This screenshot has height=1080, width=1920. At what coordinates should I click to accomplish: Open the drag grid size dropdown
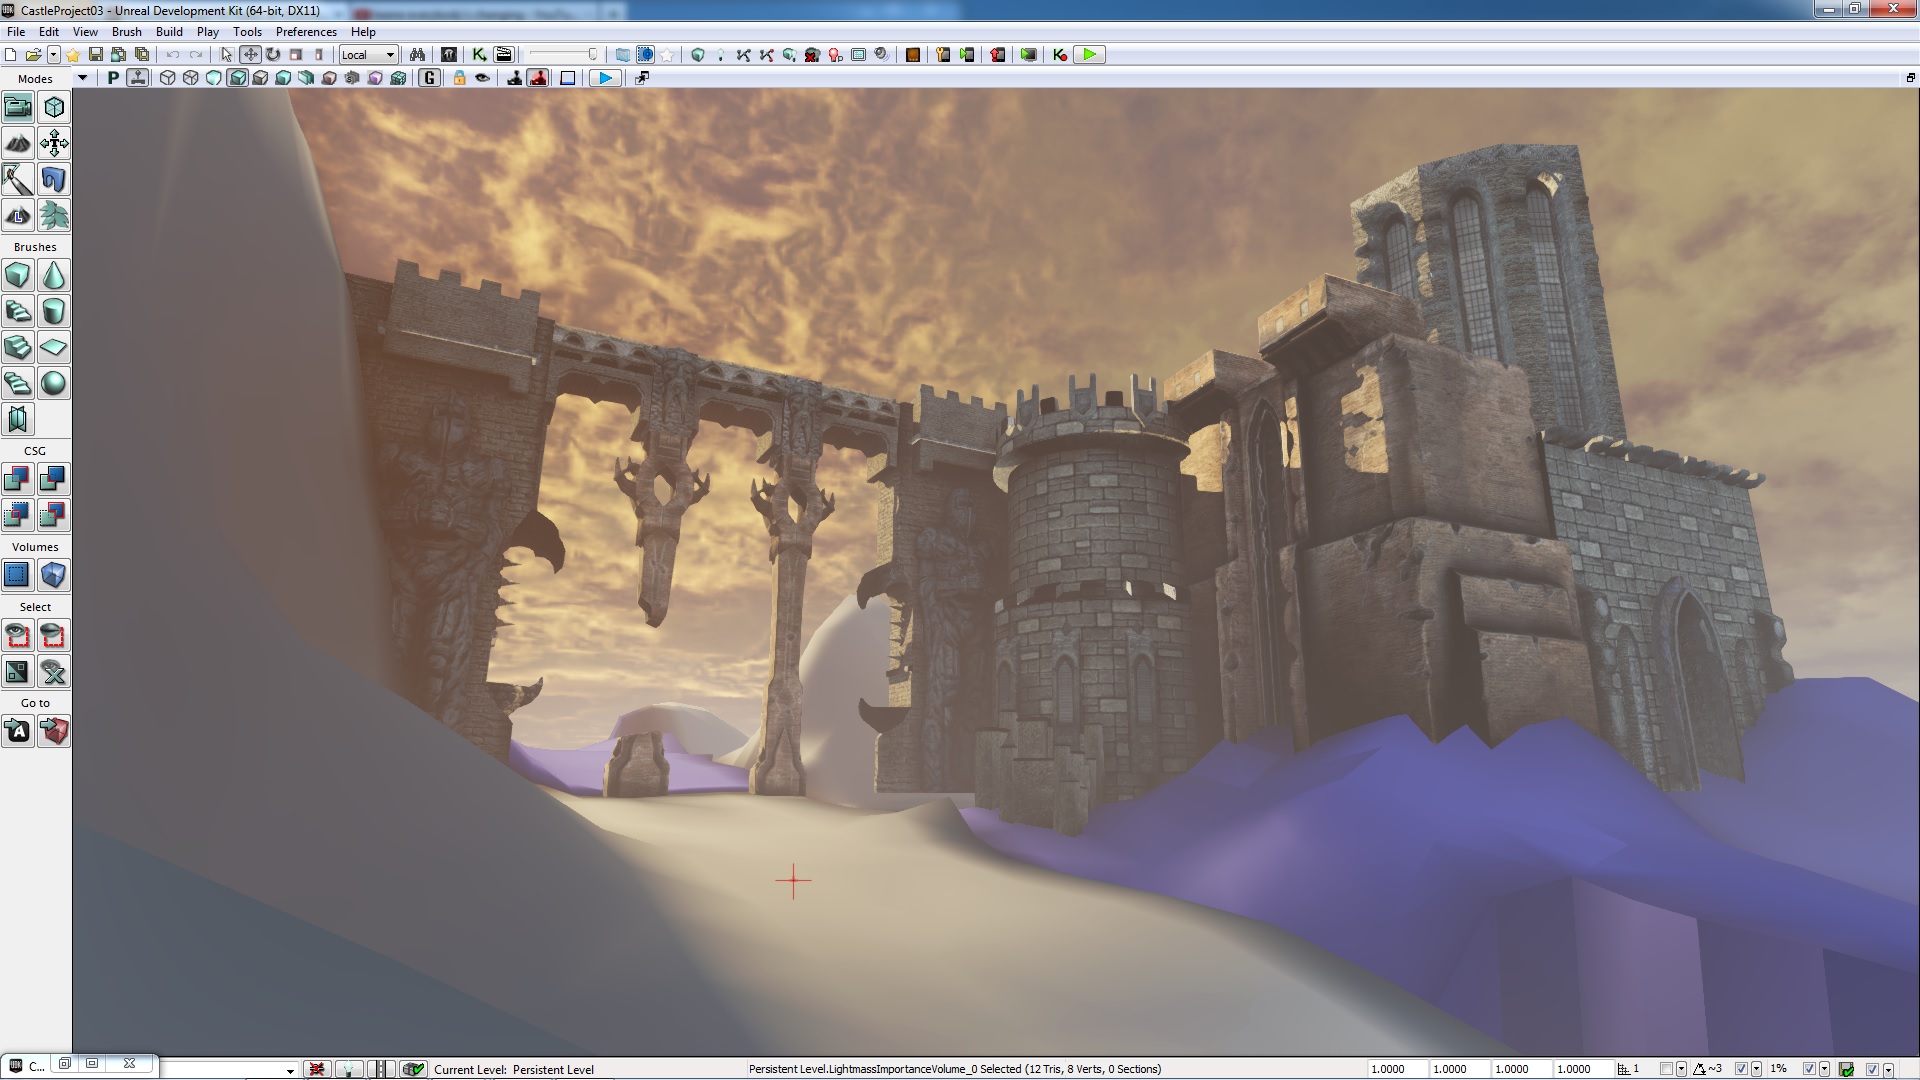[x=1681, y=1069]
